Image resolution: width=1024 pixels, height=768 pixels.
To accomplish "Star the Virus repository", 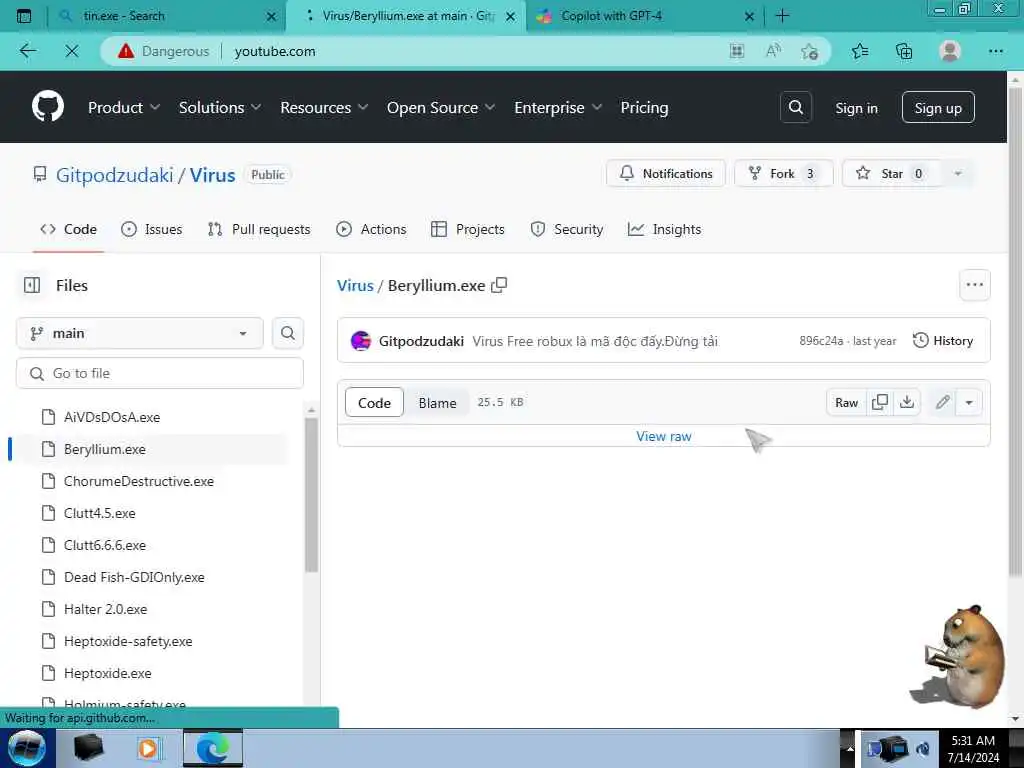I will point(891,174).
